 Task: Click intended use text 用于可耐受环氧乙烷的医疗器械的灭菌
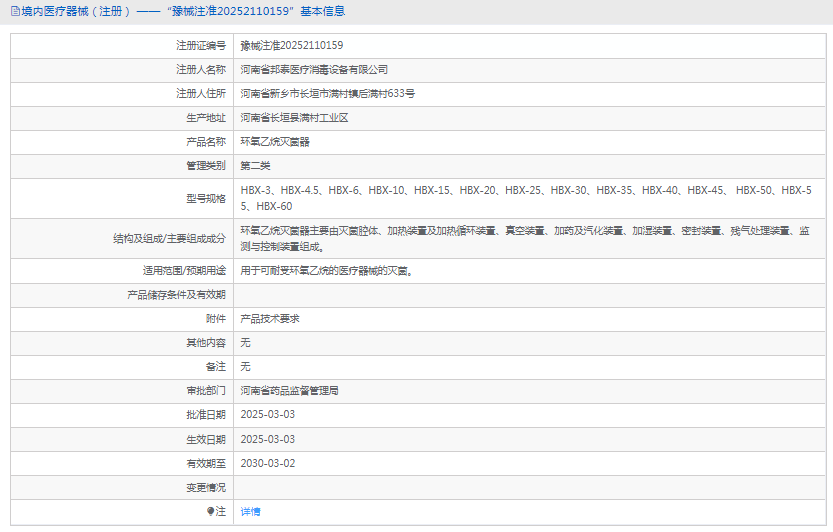click(326, 271)
